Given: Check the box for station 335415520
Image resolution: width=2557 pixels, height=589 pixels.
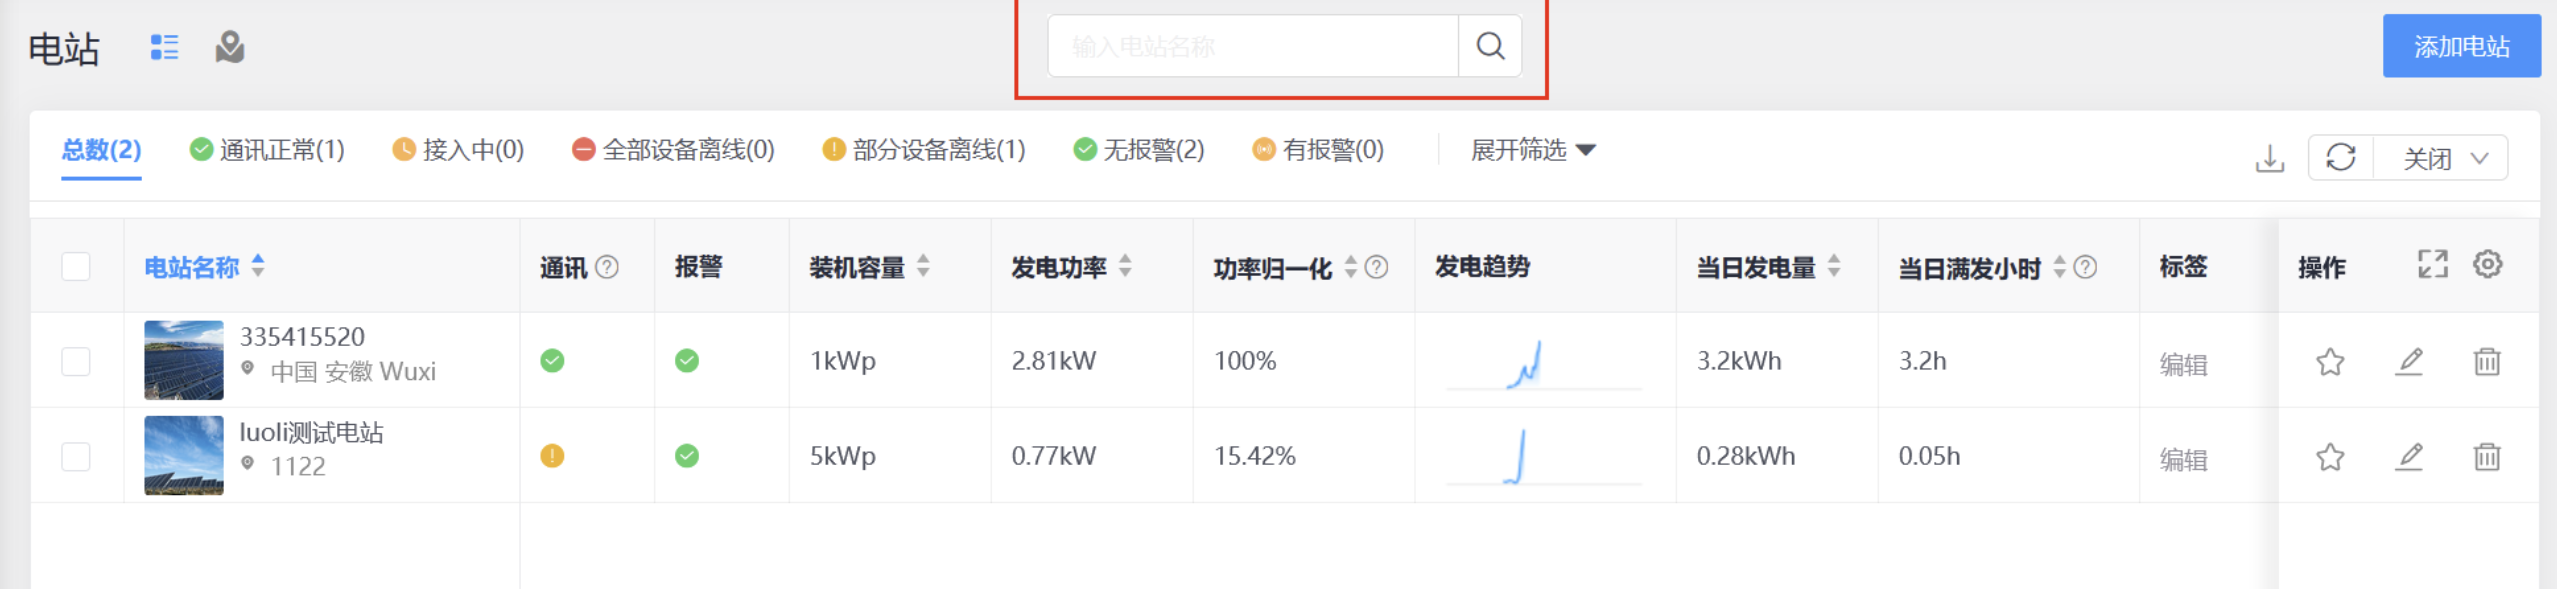Looking at the screenshot, I should pyautogui.click(x=76, y=361).
